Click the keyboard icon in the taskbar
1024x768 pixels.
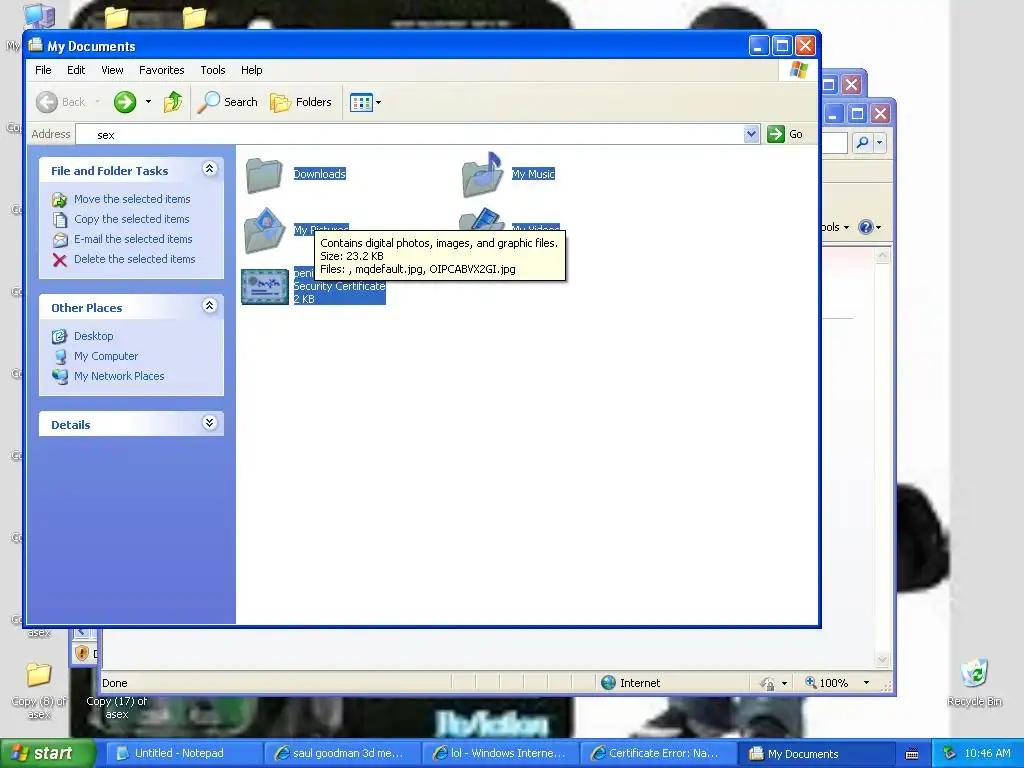[912, 754]
